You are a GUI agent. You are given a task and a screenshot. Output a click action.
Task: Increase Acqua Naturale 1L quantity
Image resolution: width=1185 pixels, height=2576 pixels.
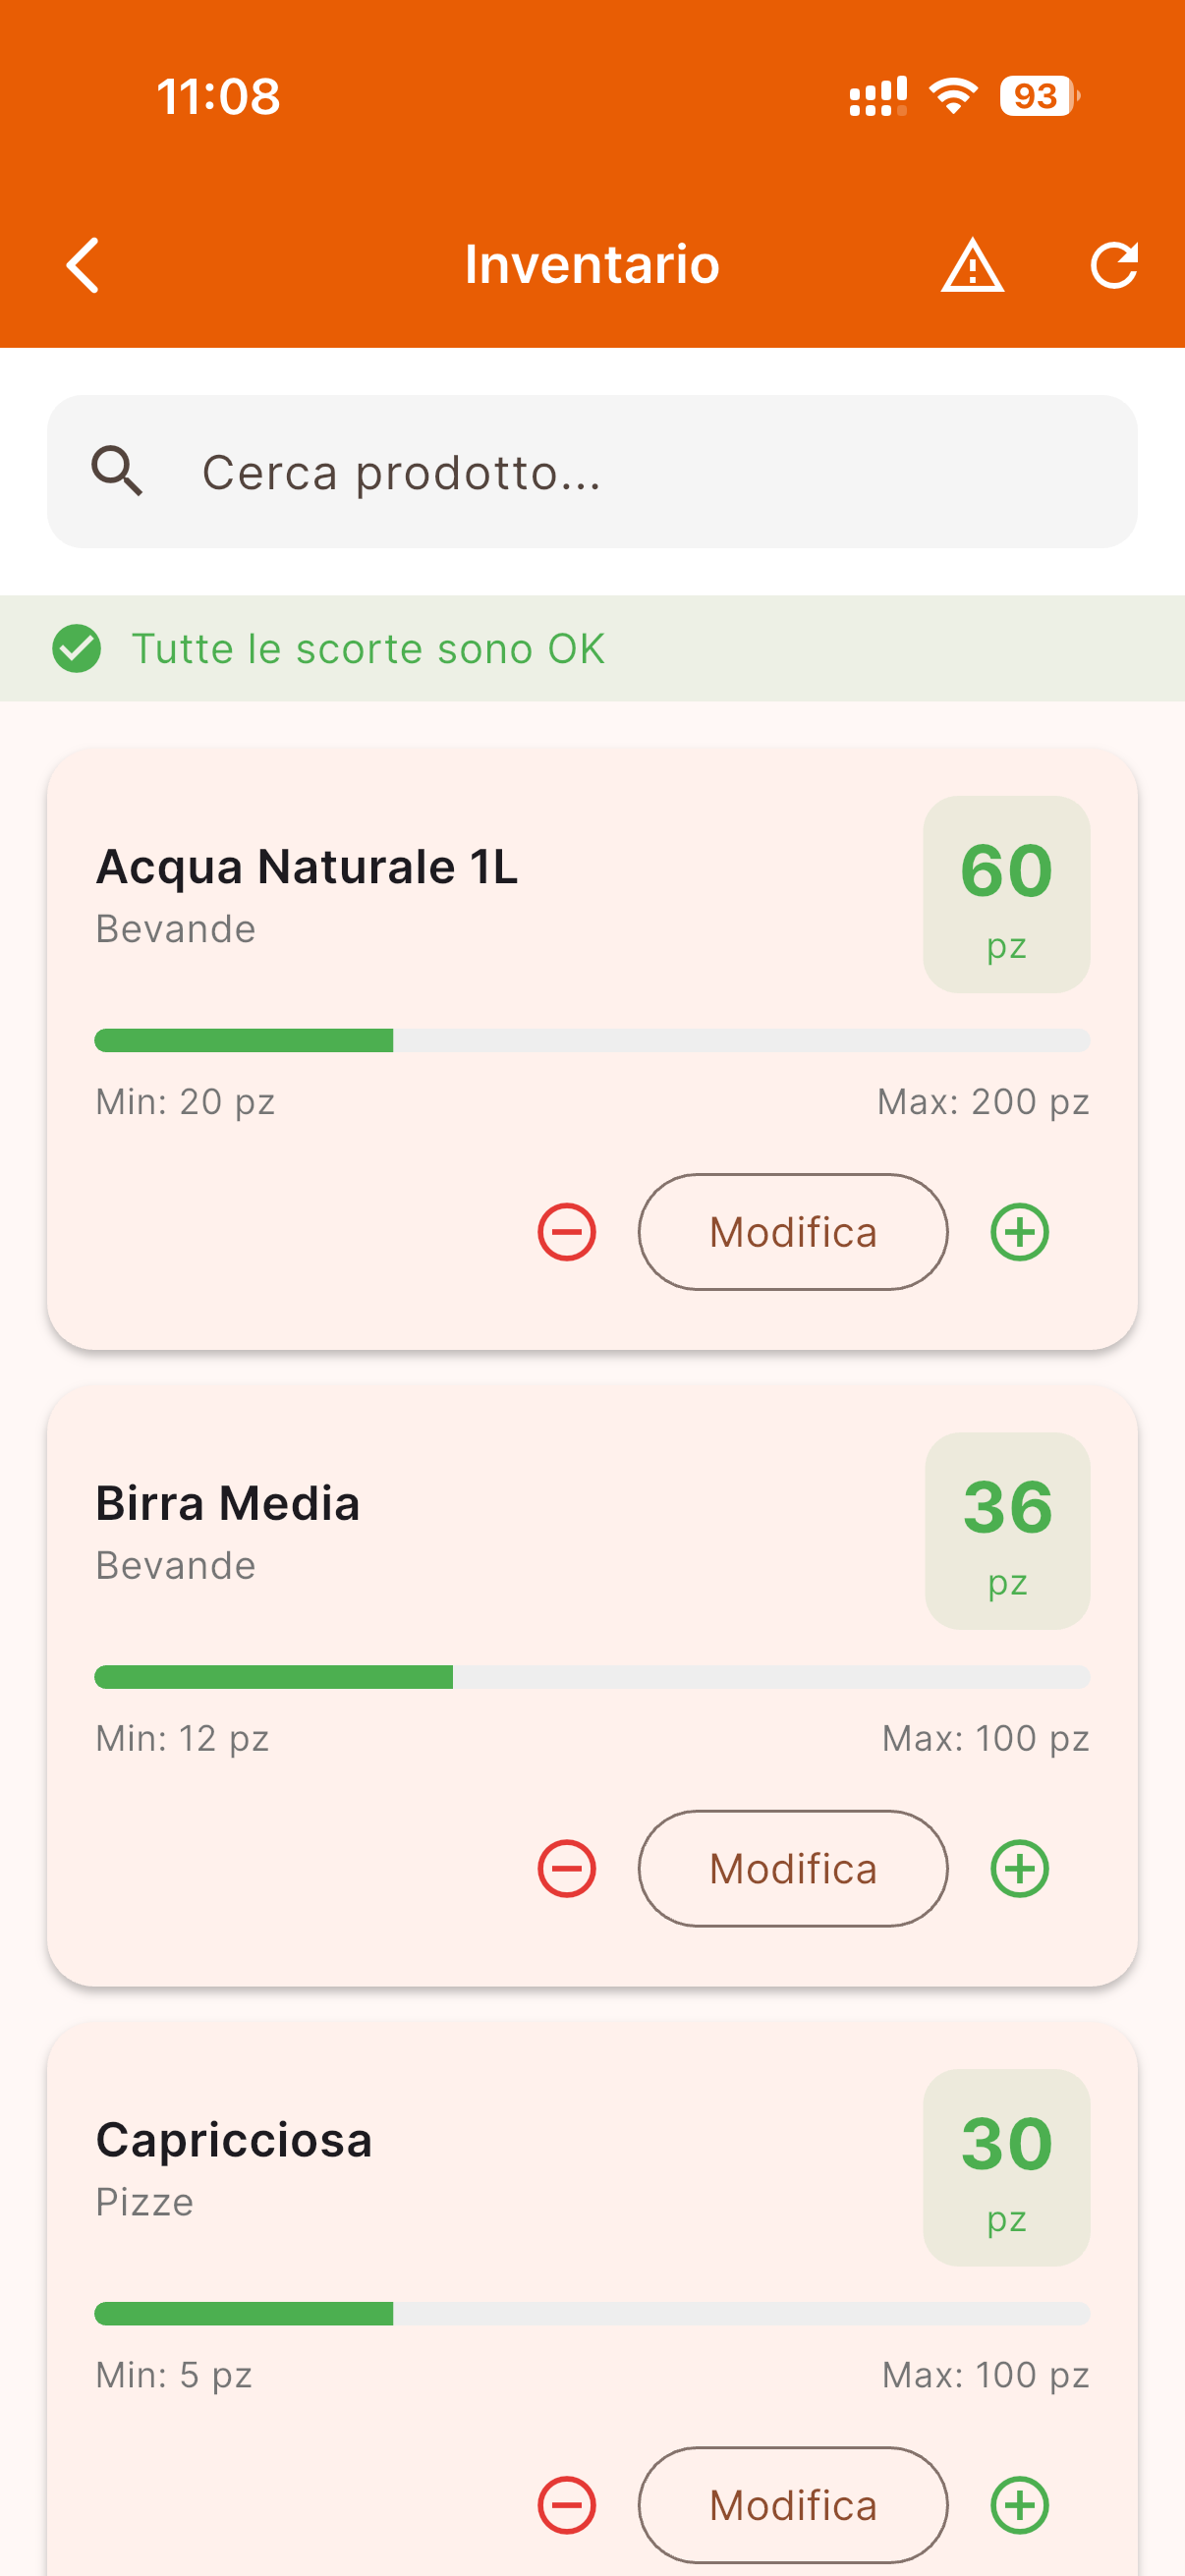[1019, 1232]
